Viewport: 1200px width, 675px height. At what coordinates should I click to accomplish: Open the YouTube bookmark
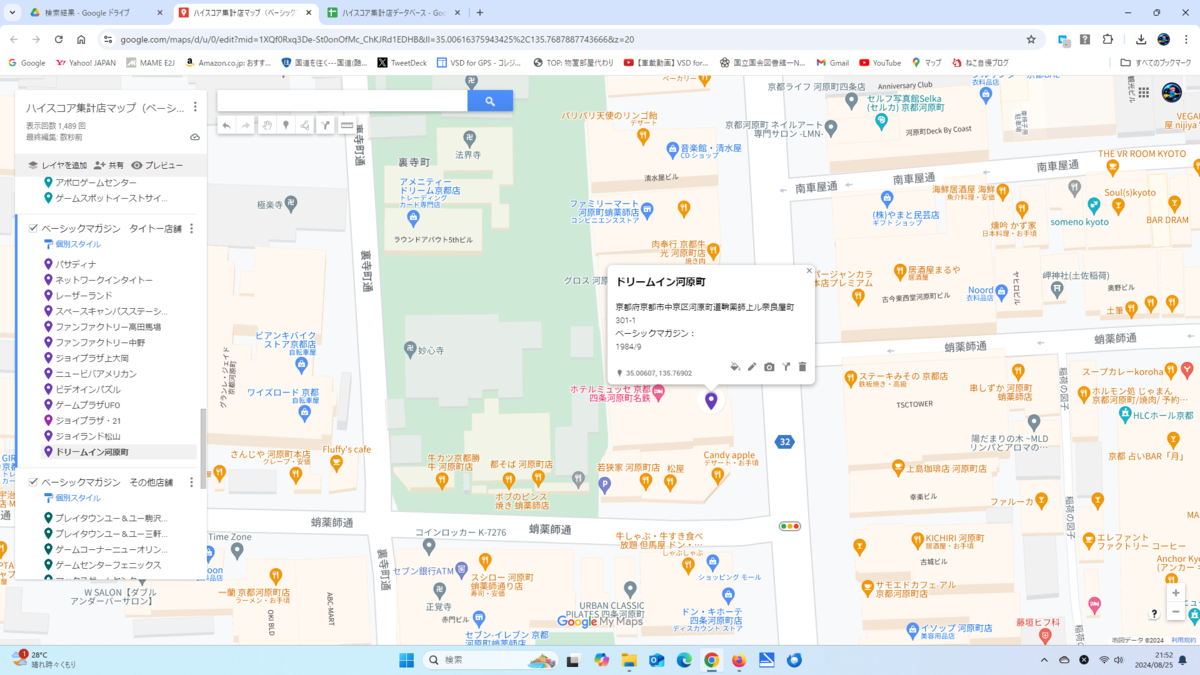[x=880, y=62]
